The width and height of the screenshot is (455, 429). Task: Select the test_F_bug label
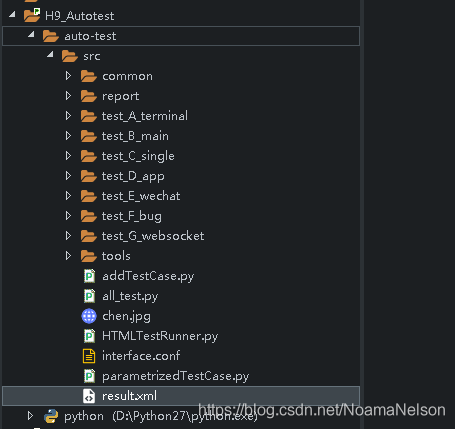tap(132, 216)
